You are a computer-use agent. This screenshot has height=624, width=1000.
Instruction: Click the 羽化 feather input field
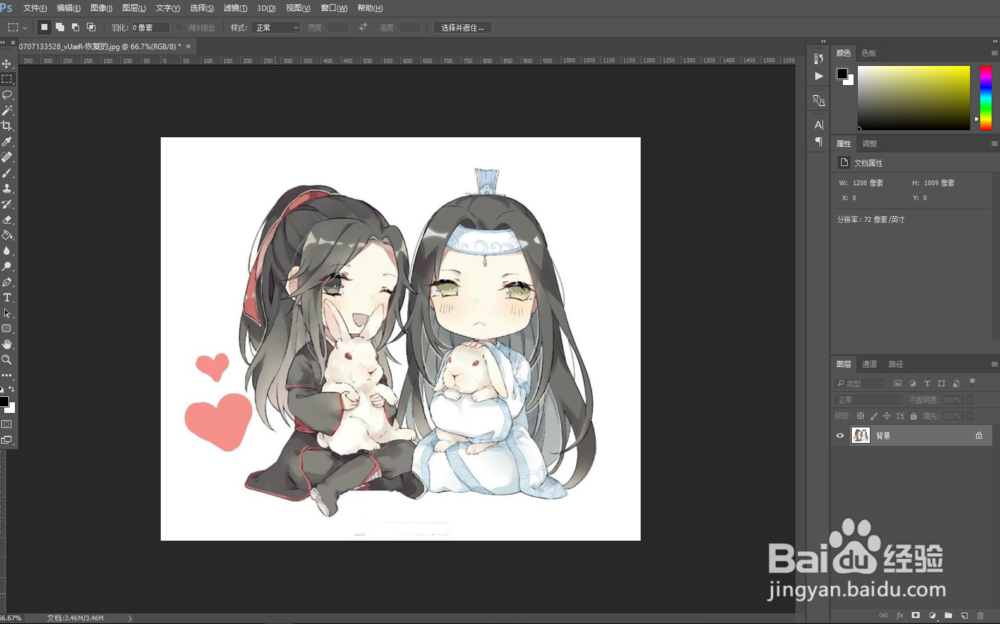151,27
